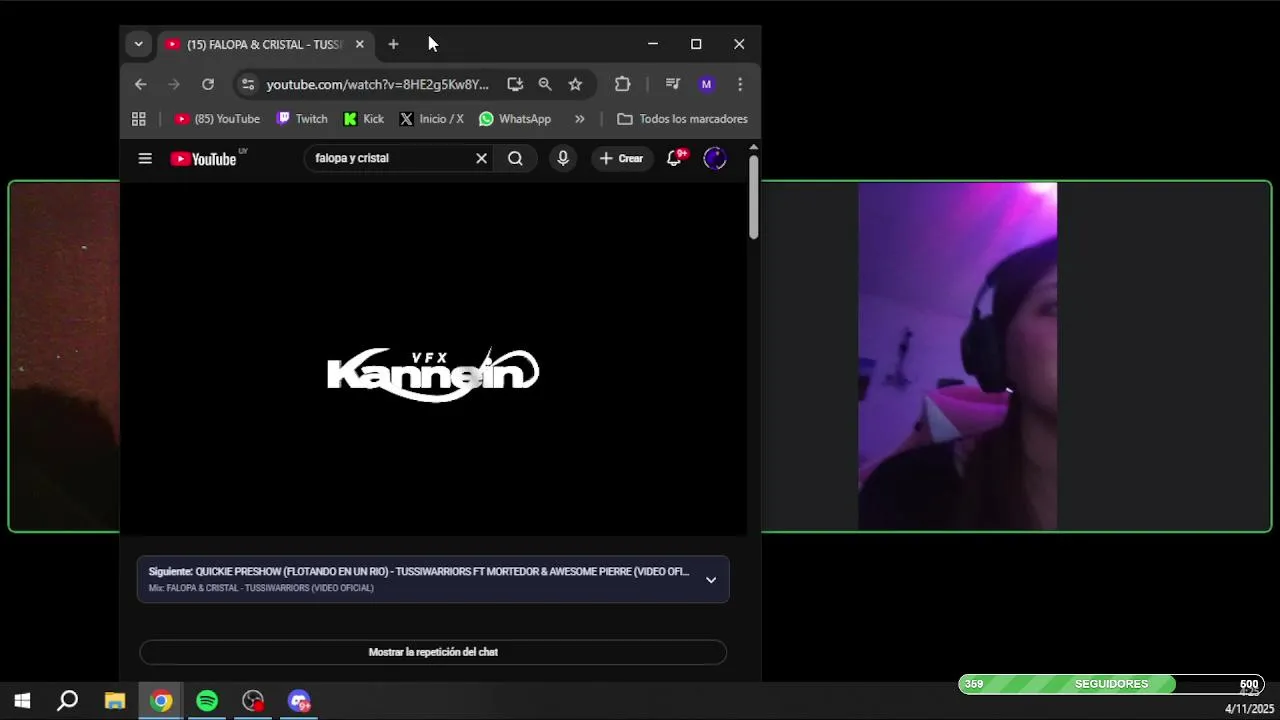
Task: Clear the YouTube search text
Action: point(481,158)
